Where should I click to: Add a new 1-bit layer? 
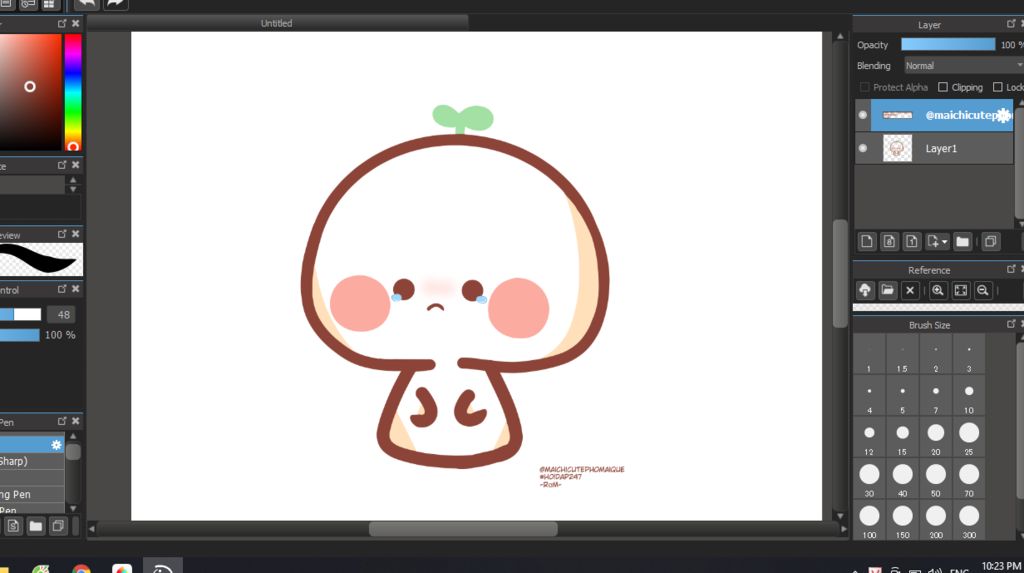[912, 242]
